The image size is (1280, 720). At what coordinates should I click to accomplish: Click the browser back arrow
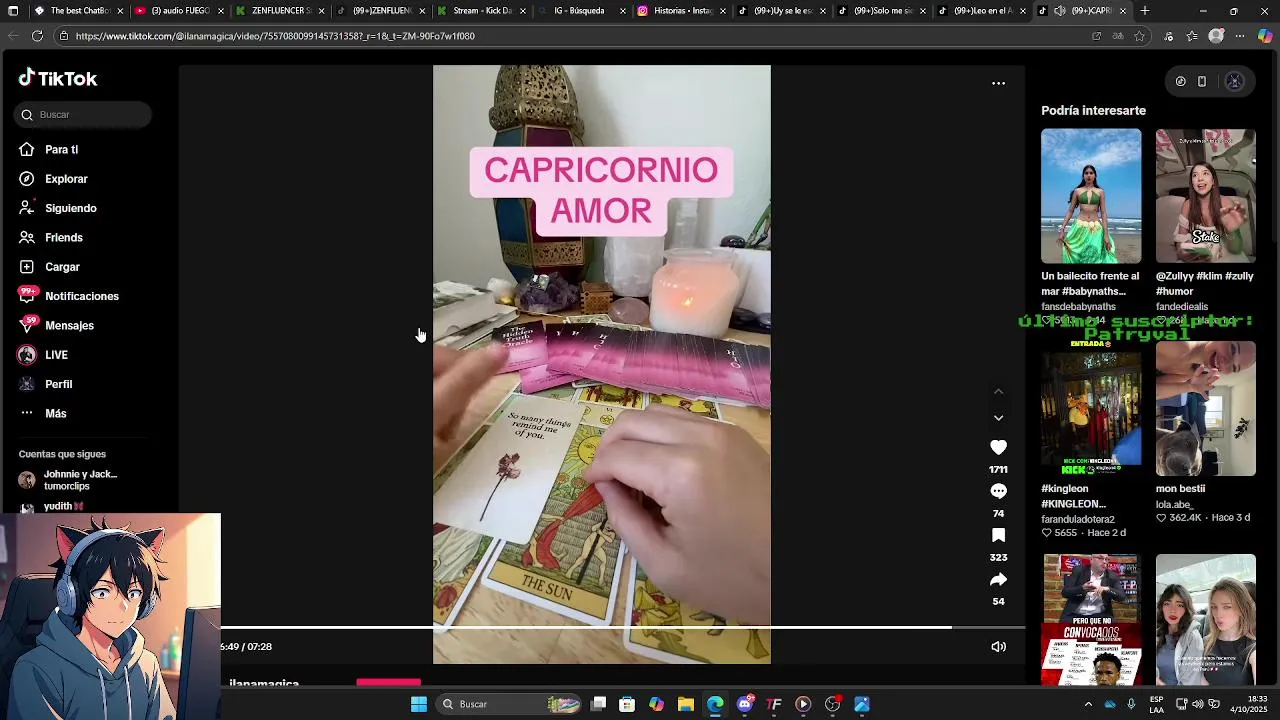click(13, 36)
